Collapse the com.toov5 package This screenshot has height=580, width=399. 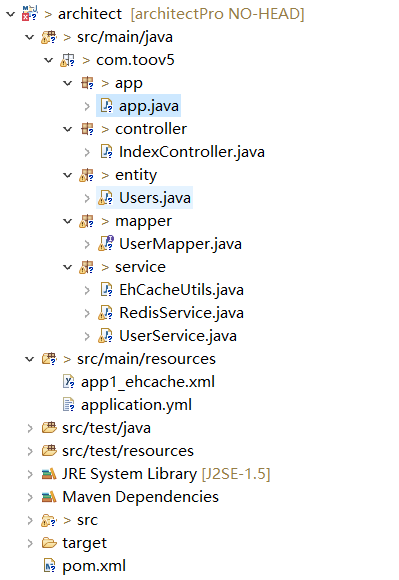48,60
